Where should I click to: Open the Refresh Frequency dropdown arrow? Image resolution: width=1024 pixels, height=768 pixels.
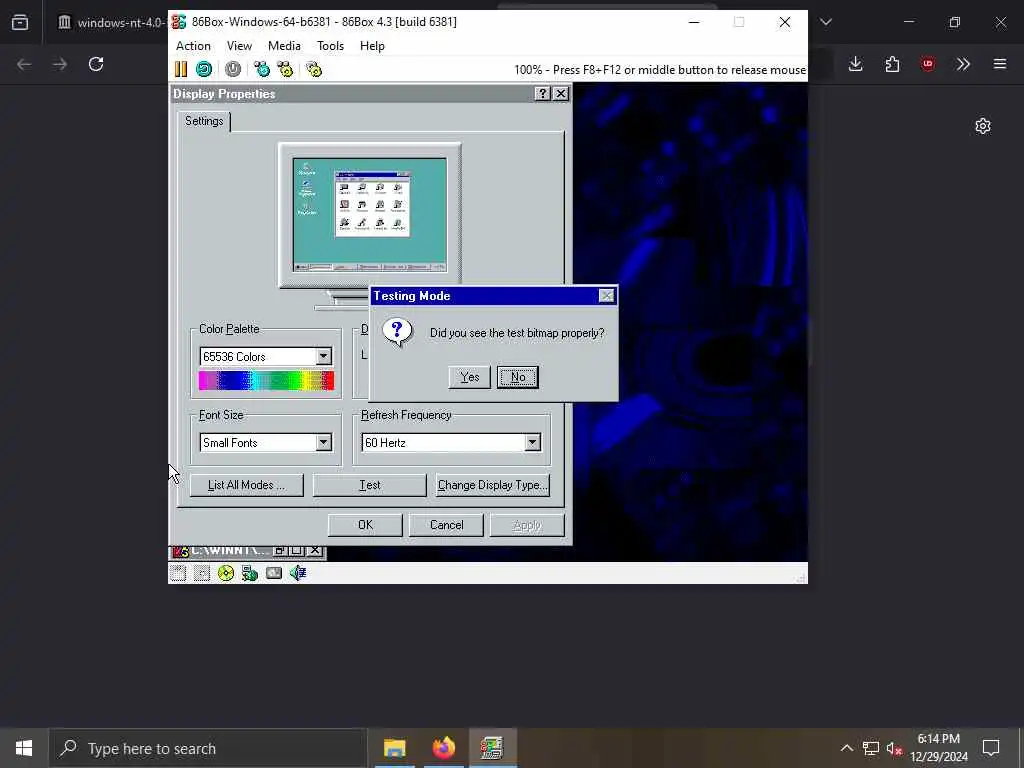[533, 443]
